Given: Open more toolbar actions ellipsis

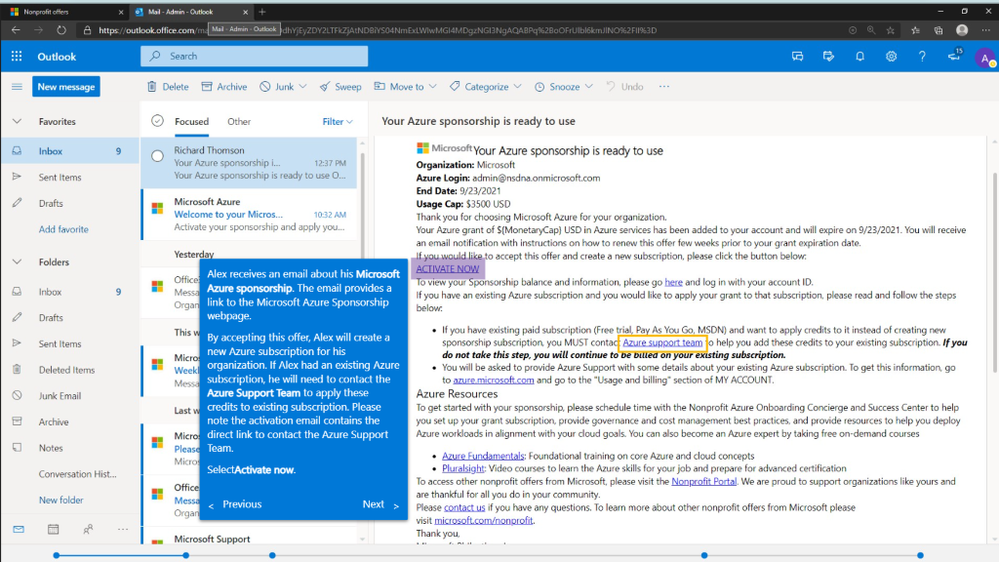Looking at the screenshot, I should 664,86.
